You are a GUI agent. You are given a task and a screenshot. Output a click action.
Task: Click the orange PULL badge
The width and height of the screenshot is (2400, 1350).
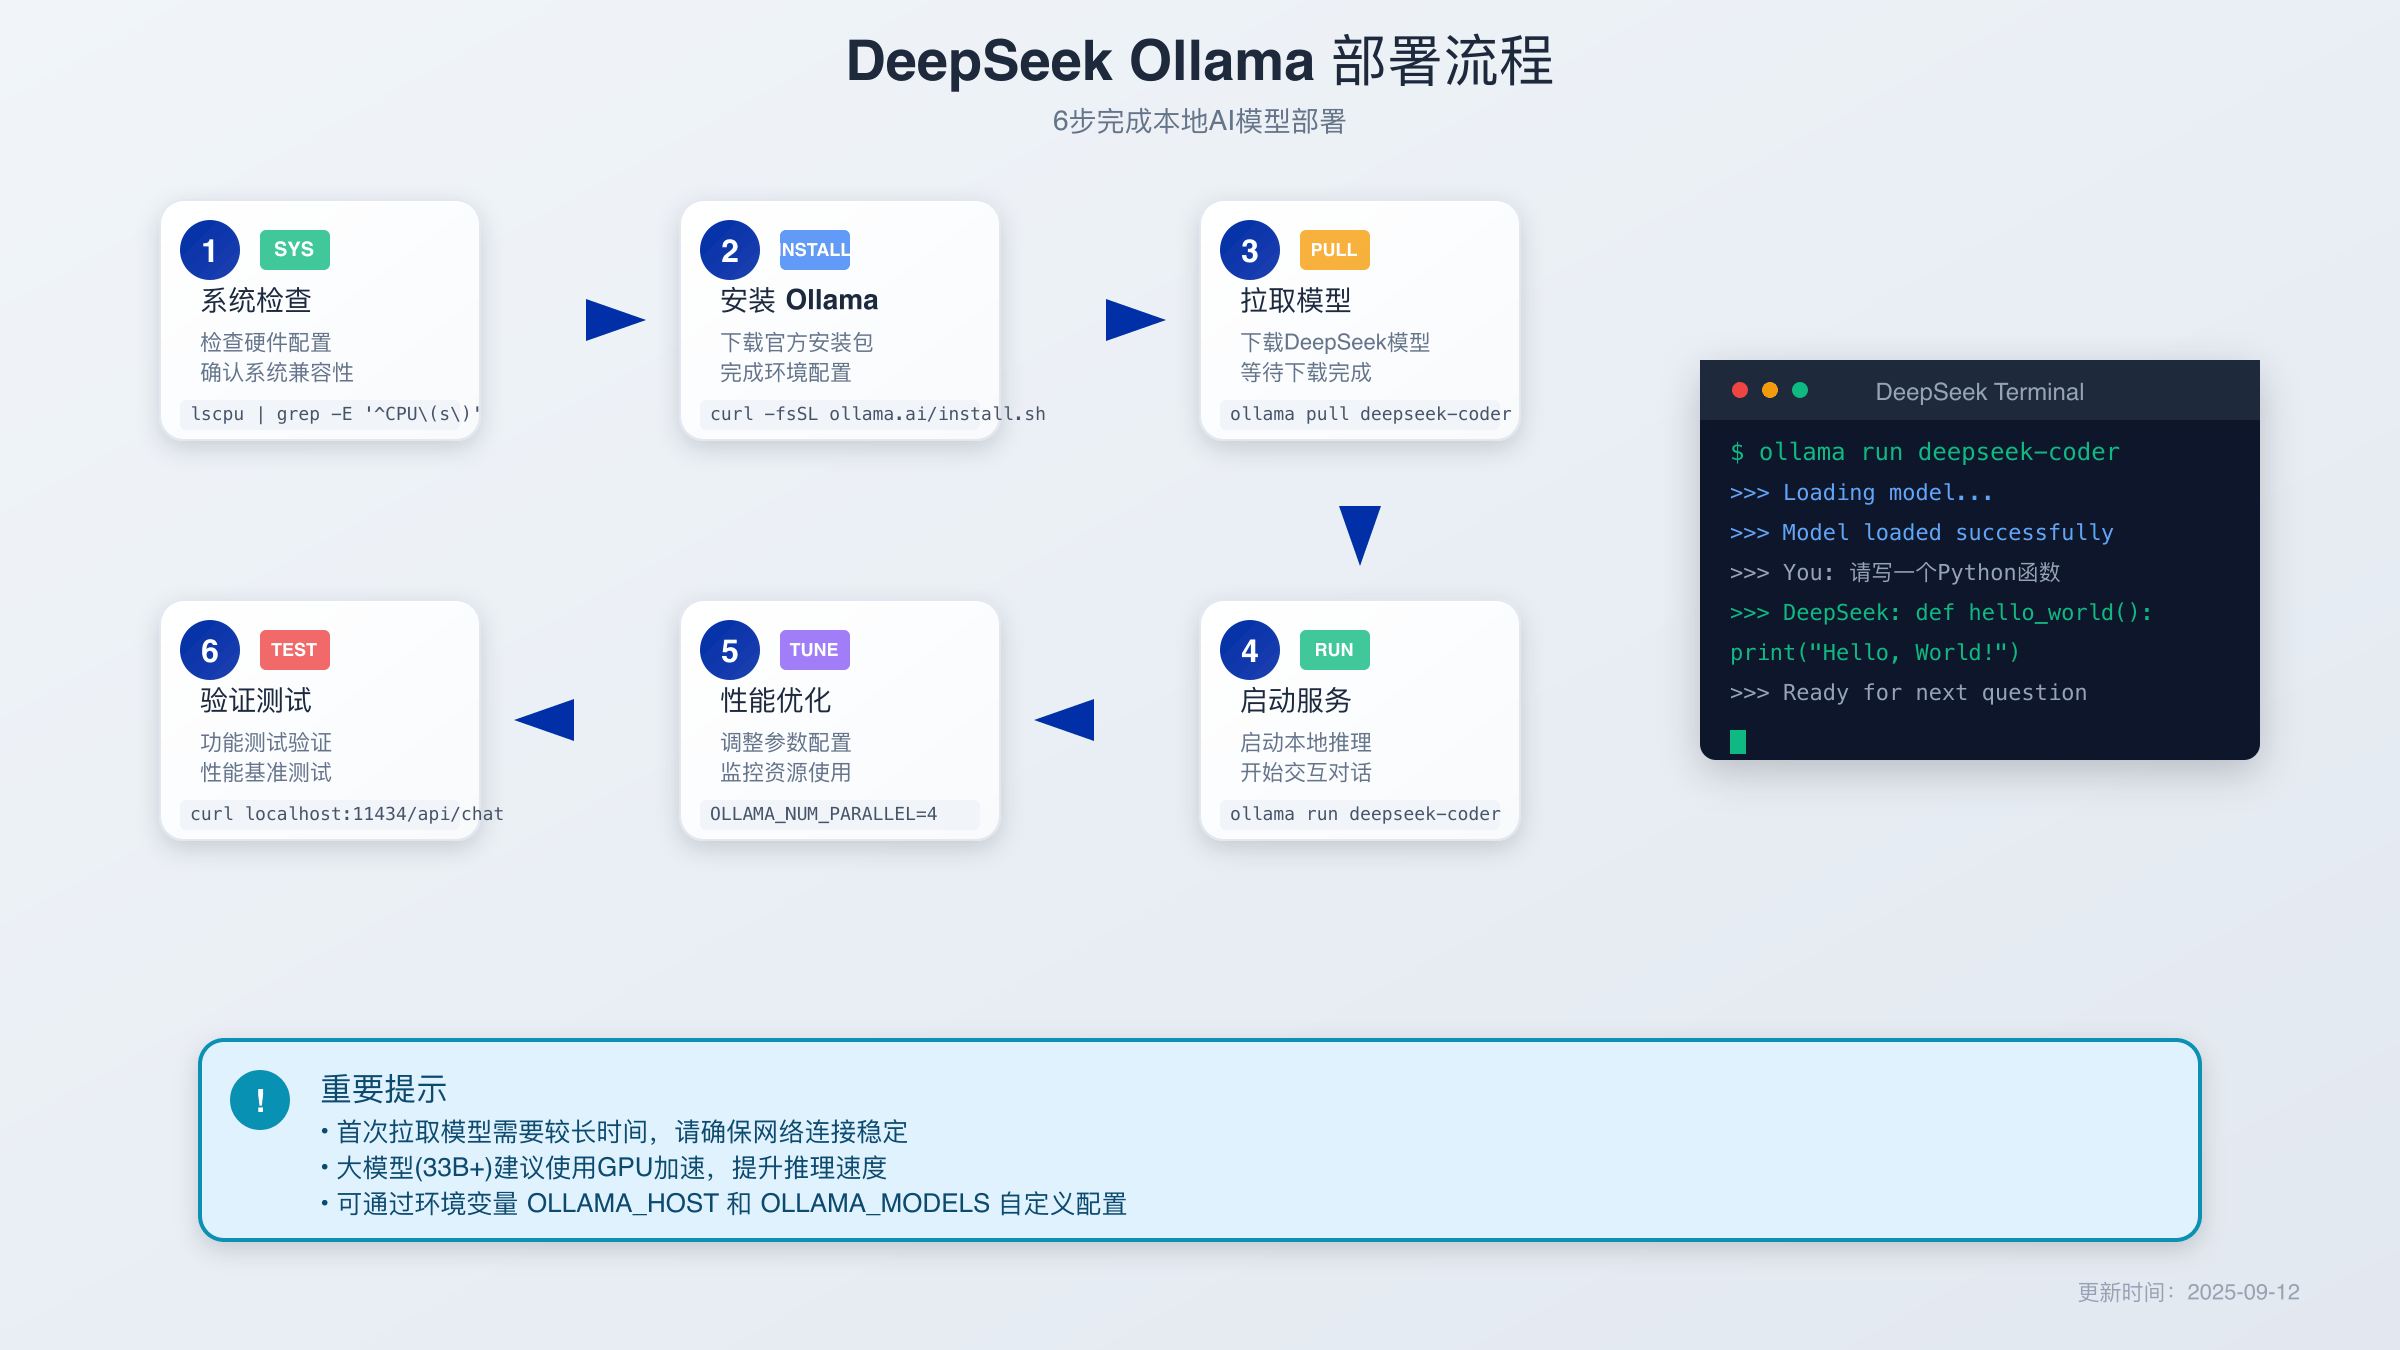tap(1335, 250)
